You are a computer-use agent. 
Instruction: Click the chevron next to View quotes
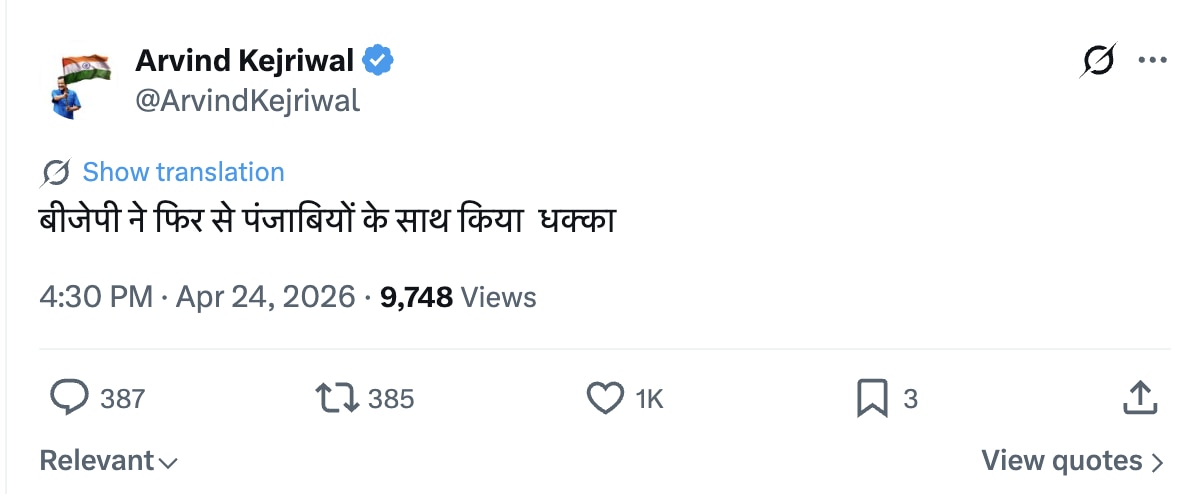(x=1158, y=461)
